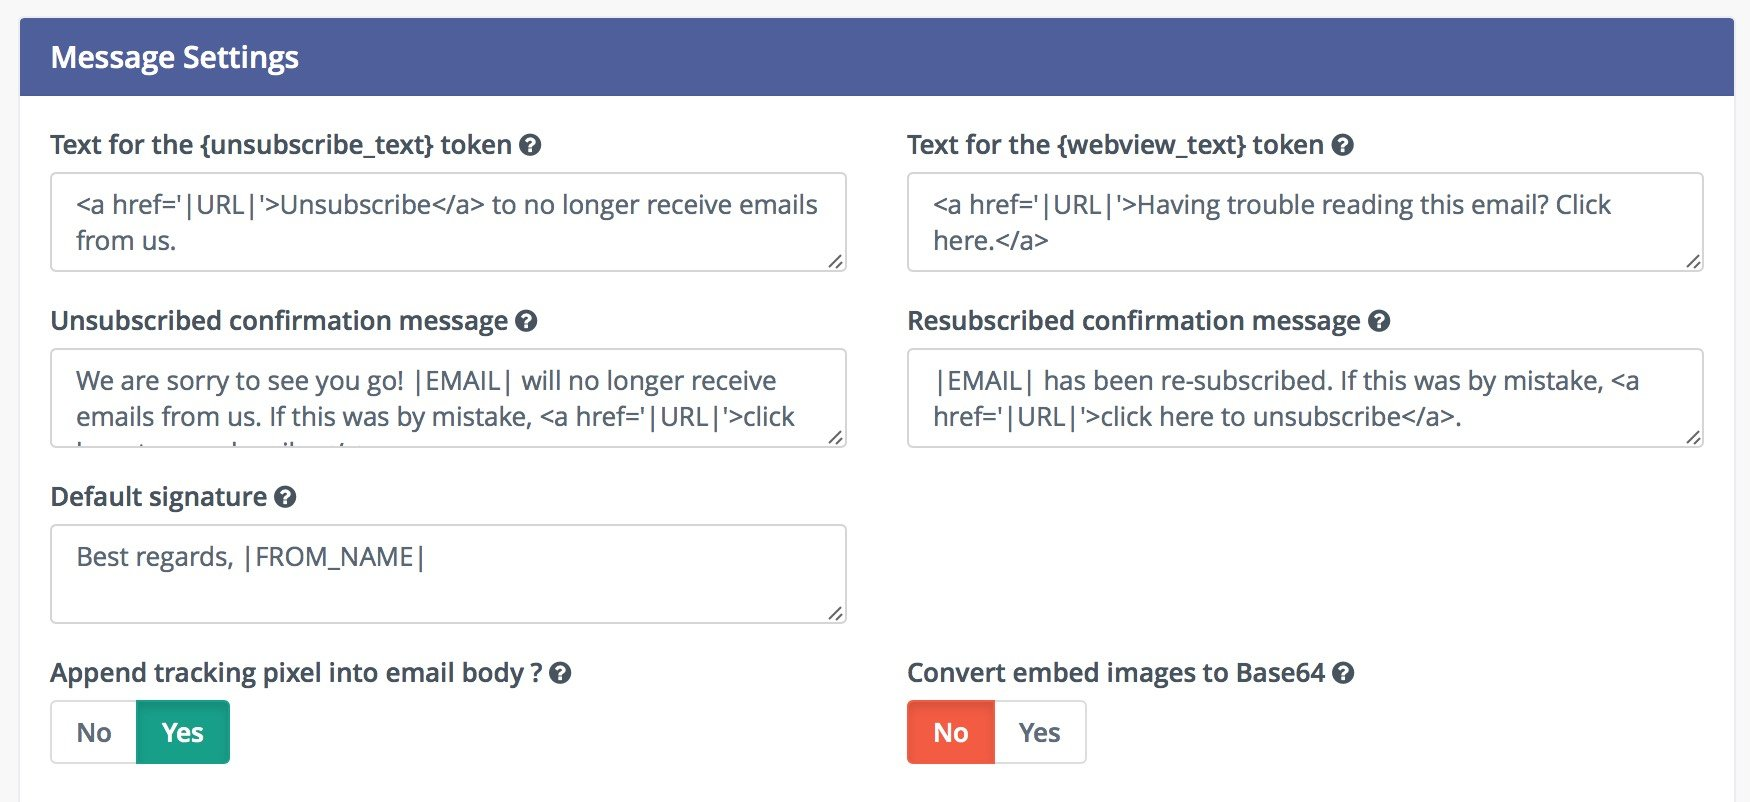Click the Message Settings panel header
The image size is (1750, 802).
[876, 57]
